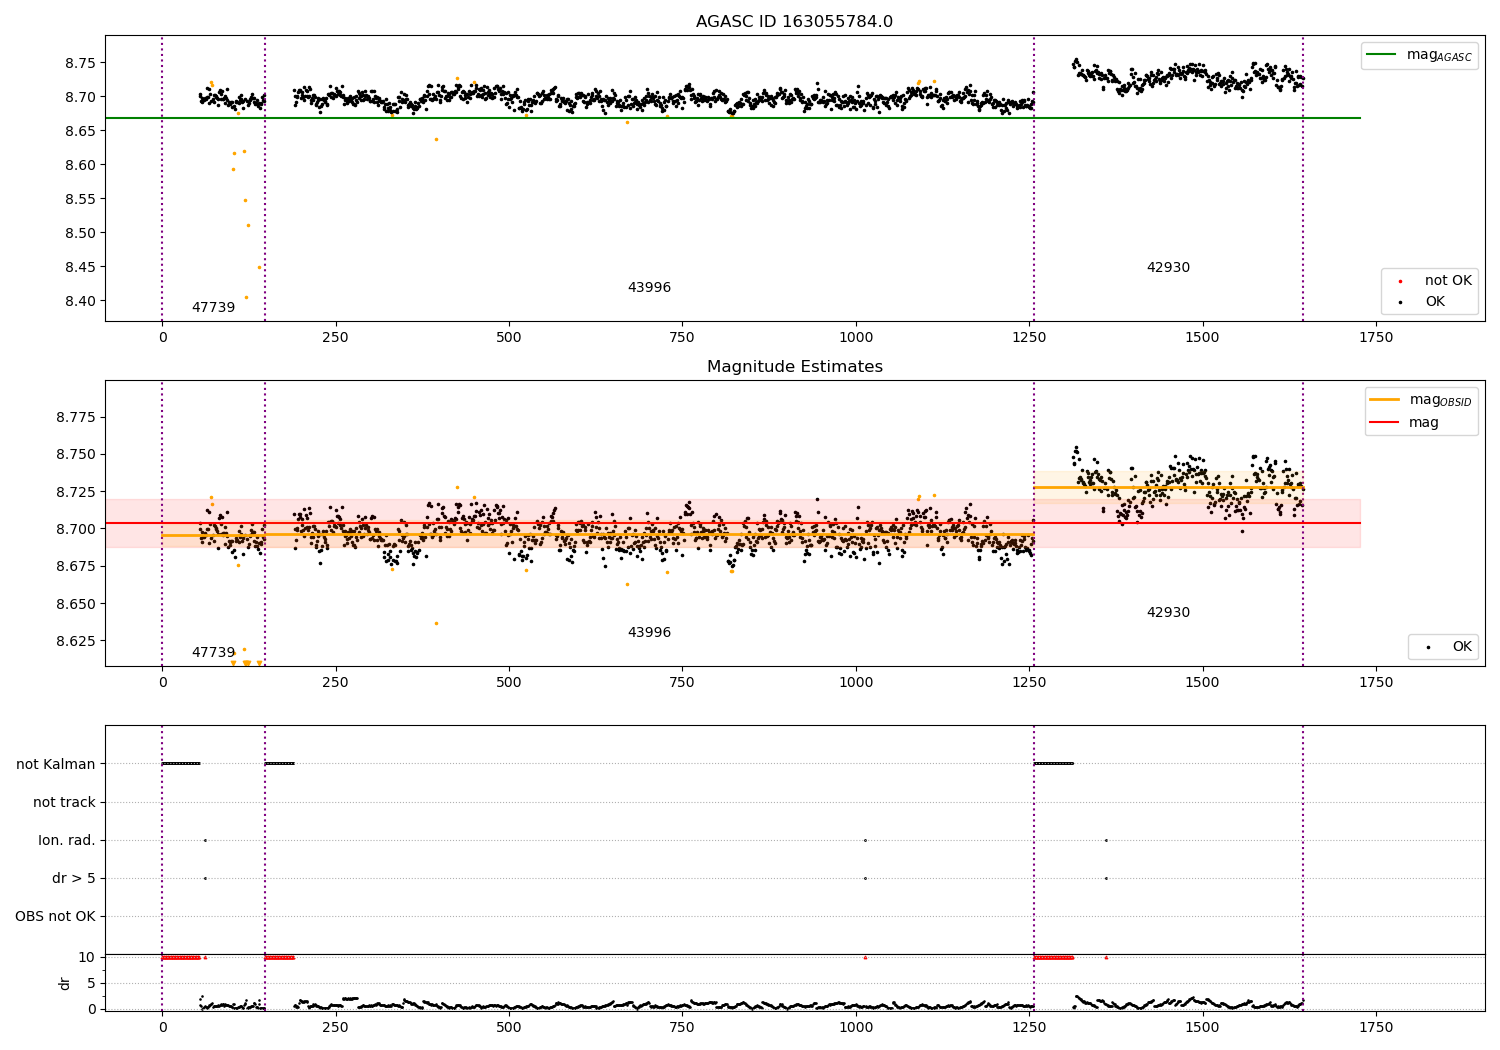
Task: Click the 47739 label in the Magnitude Estimates plot
Action: click(213, 652)
